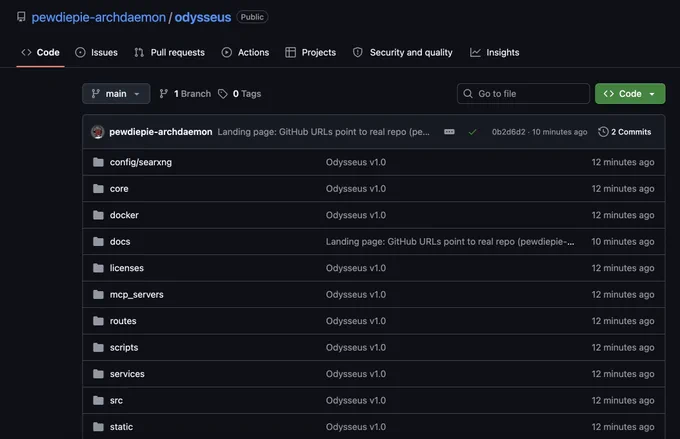
Task: Expand the main branch dropdown
Action: coord(116,94)
